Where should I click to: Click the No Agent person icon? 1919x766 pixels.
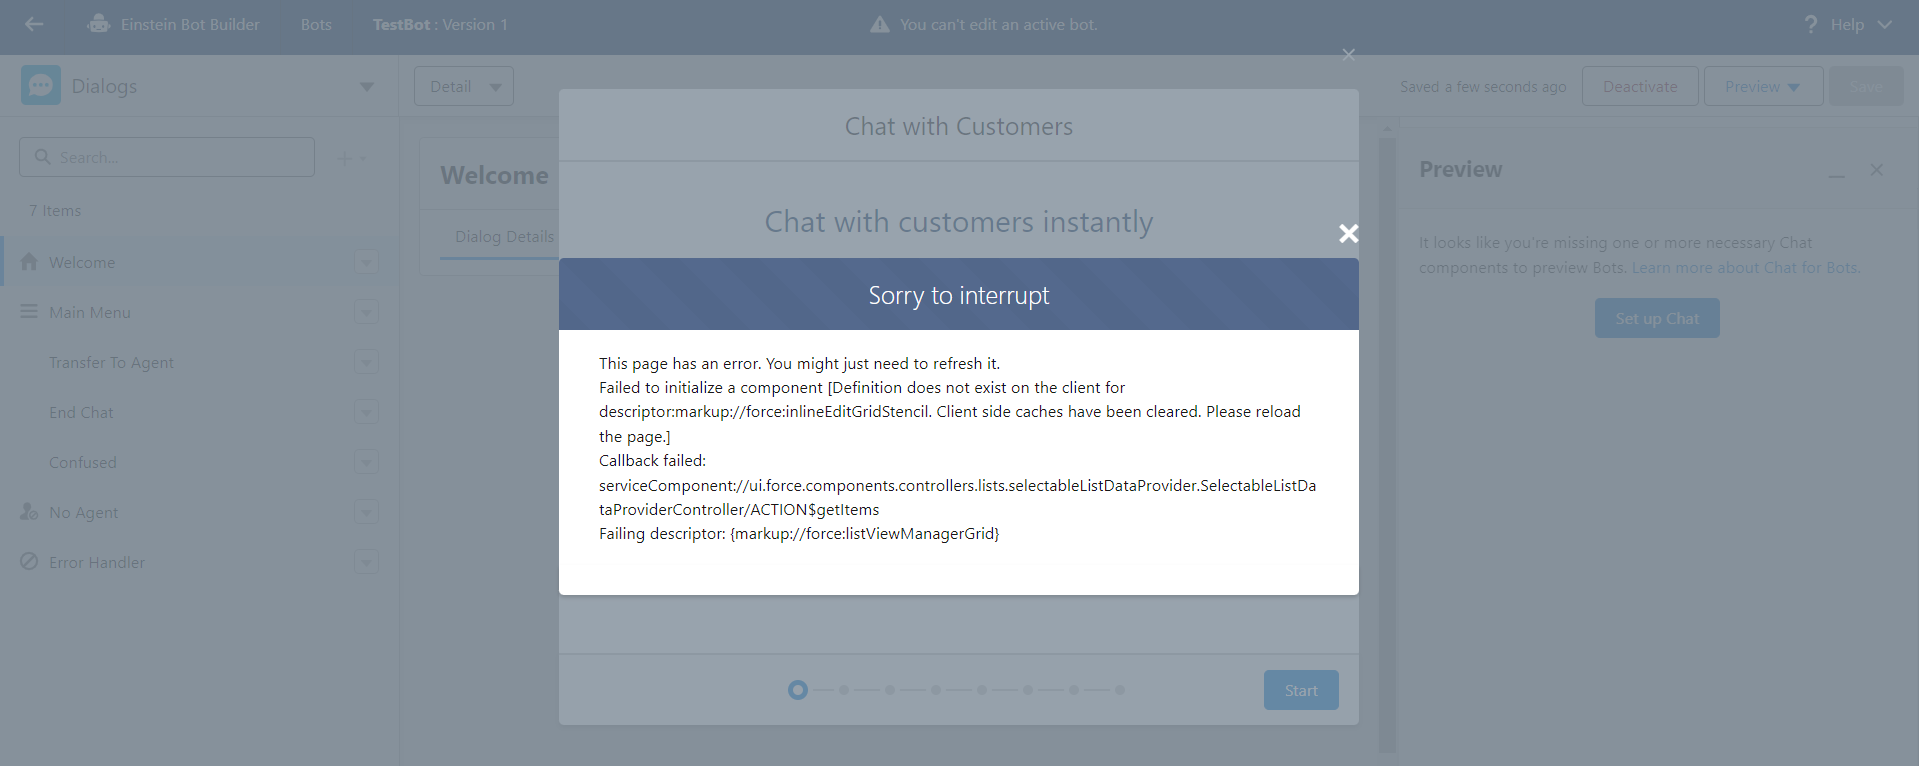pos(29,511)
